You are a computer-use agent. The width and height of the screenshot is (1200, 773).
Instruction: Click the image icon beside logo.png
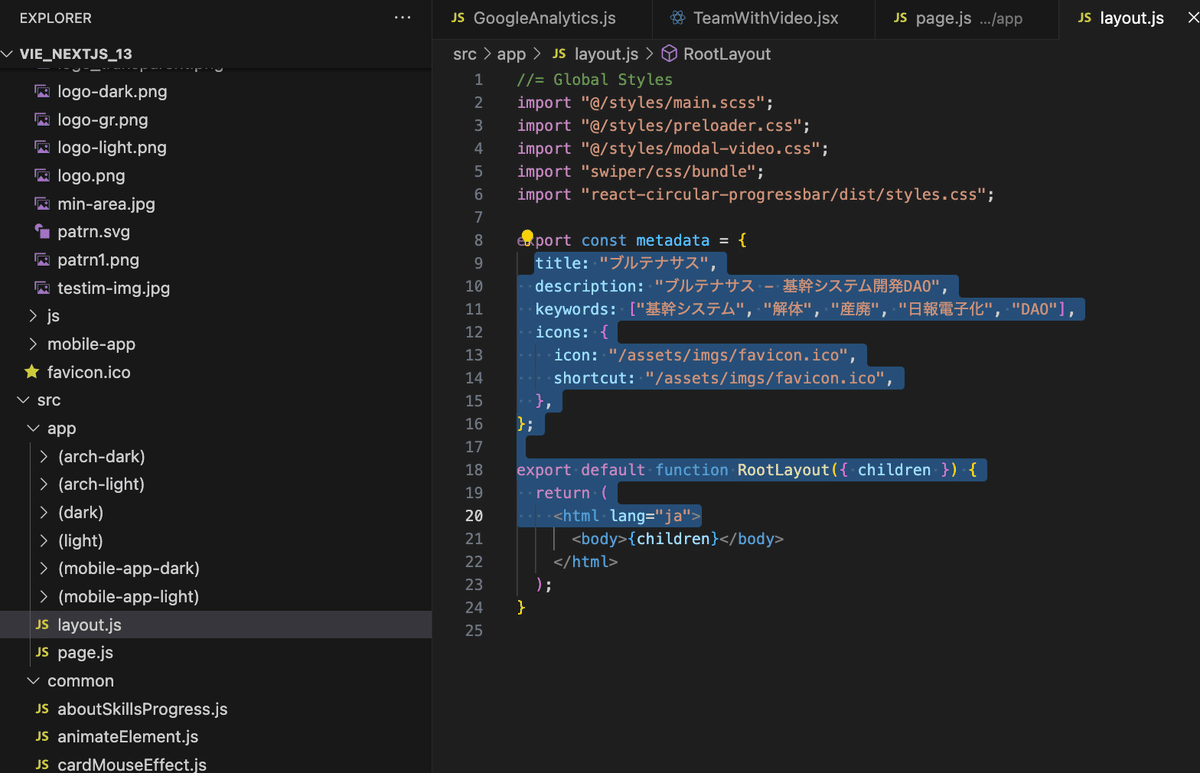pos(42,175)
